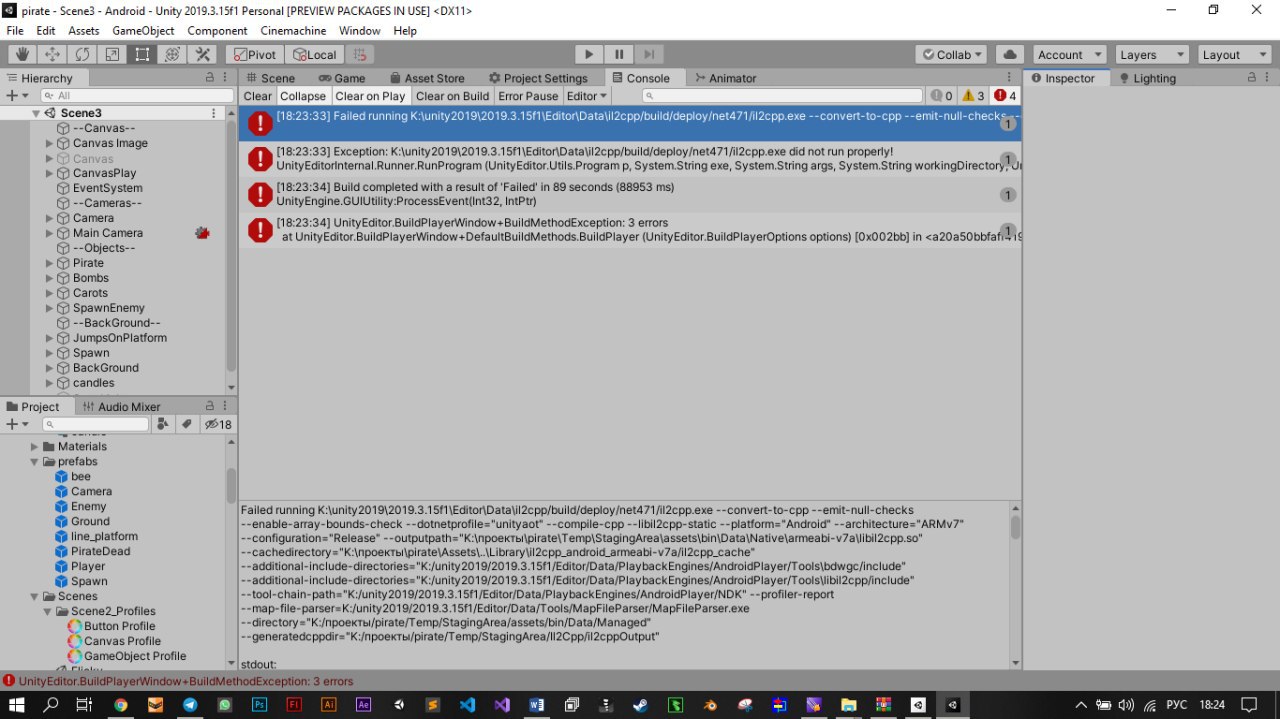
Task: Click the Console search field
Action: click(x=781, y=96)
